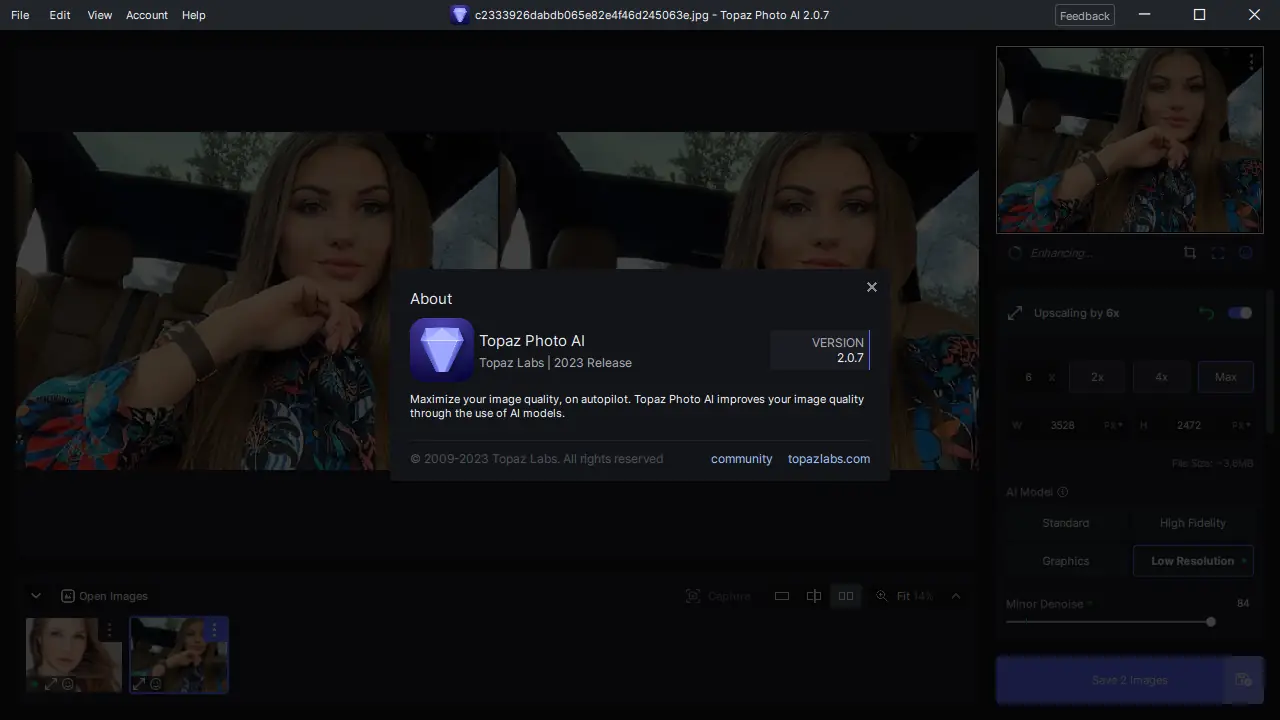
Task: Click the Upscaling arrows icon
Action: point(1015,313)
